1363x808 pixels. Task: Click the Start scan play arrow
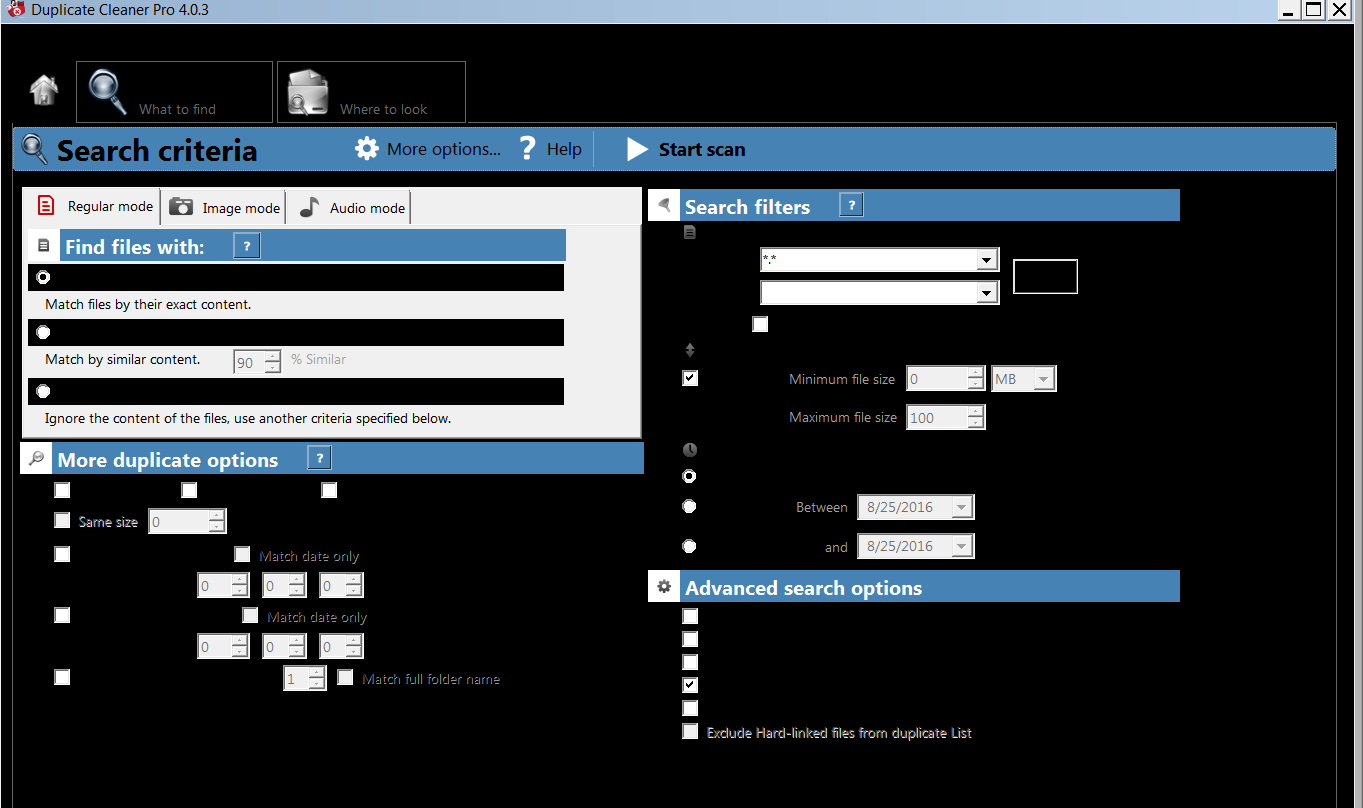pyautogui.click(x=637, y=149)
